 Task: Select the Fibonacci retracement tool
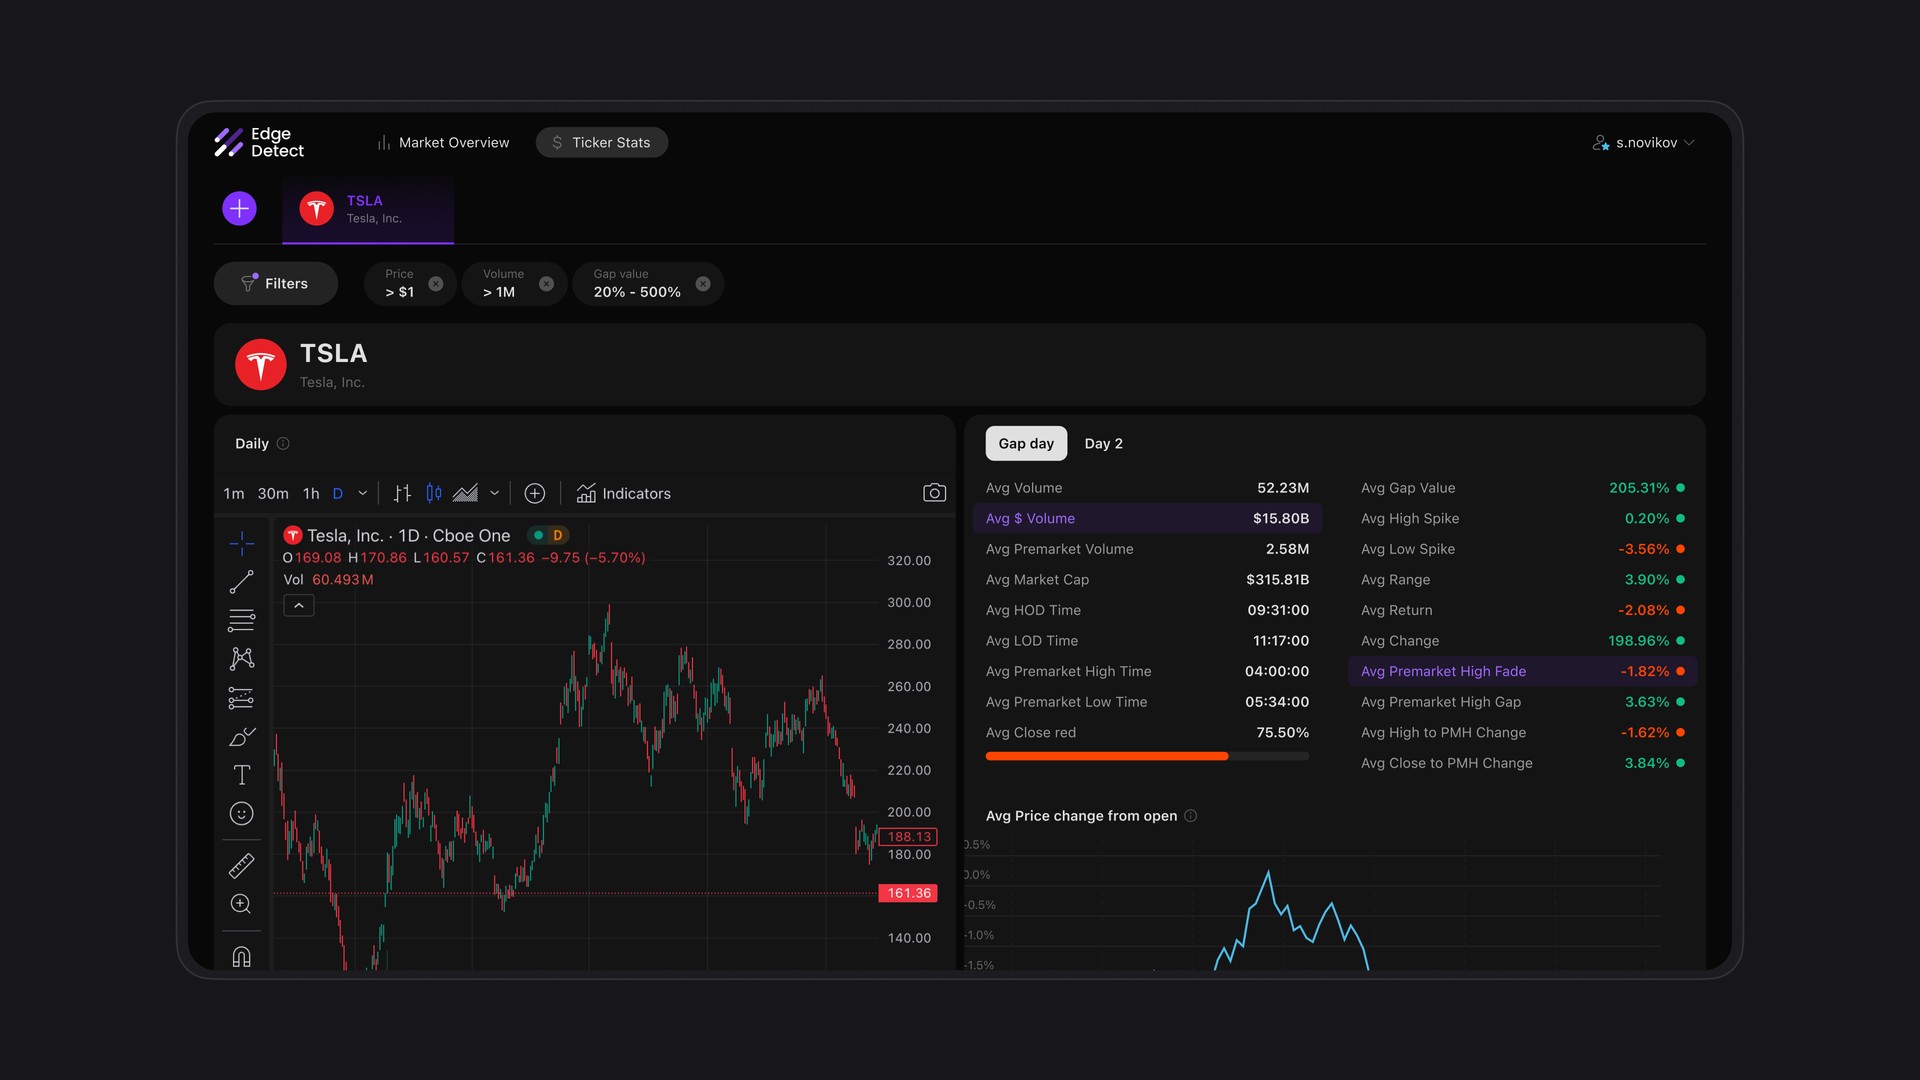(x=242, y=620)
